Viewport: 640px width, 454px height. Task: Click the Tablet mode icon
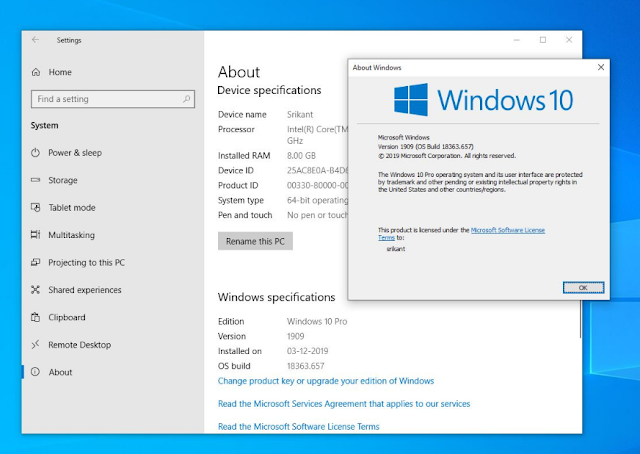point(36,207)
